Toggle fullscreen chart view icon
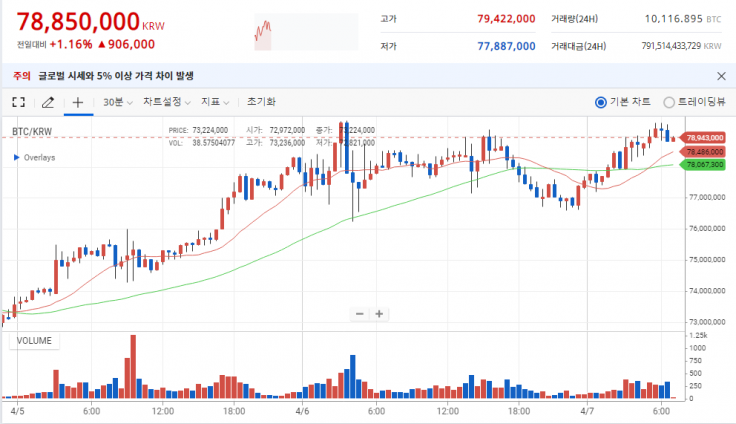The image size is (736, 424). point(18,102)
